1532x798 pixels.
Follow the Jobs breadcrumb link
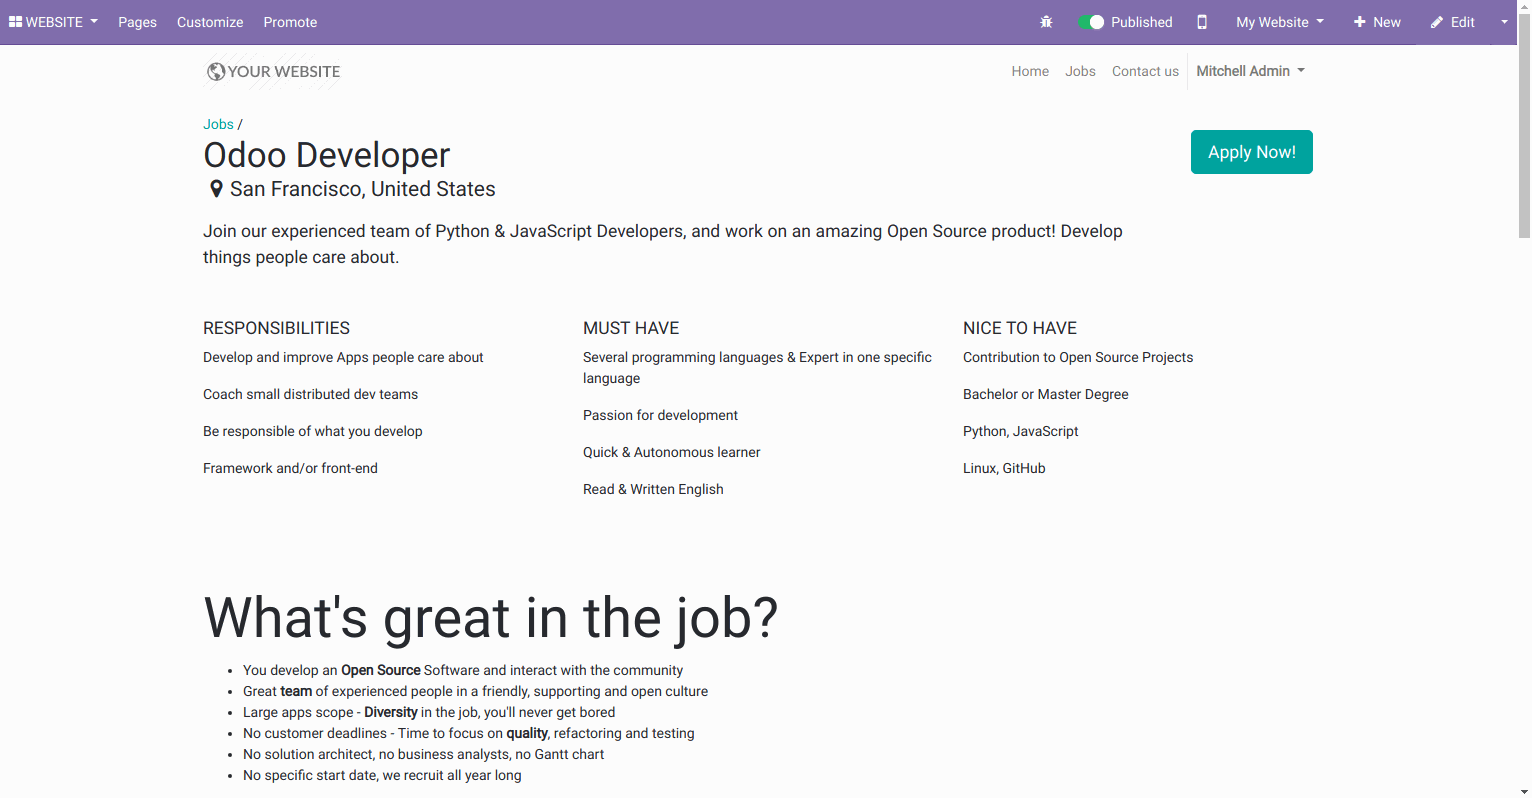(218, 124)
